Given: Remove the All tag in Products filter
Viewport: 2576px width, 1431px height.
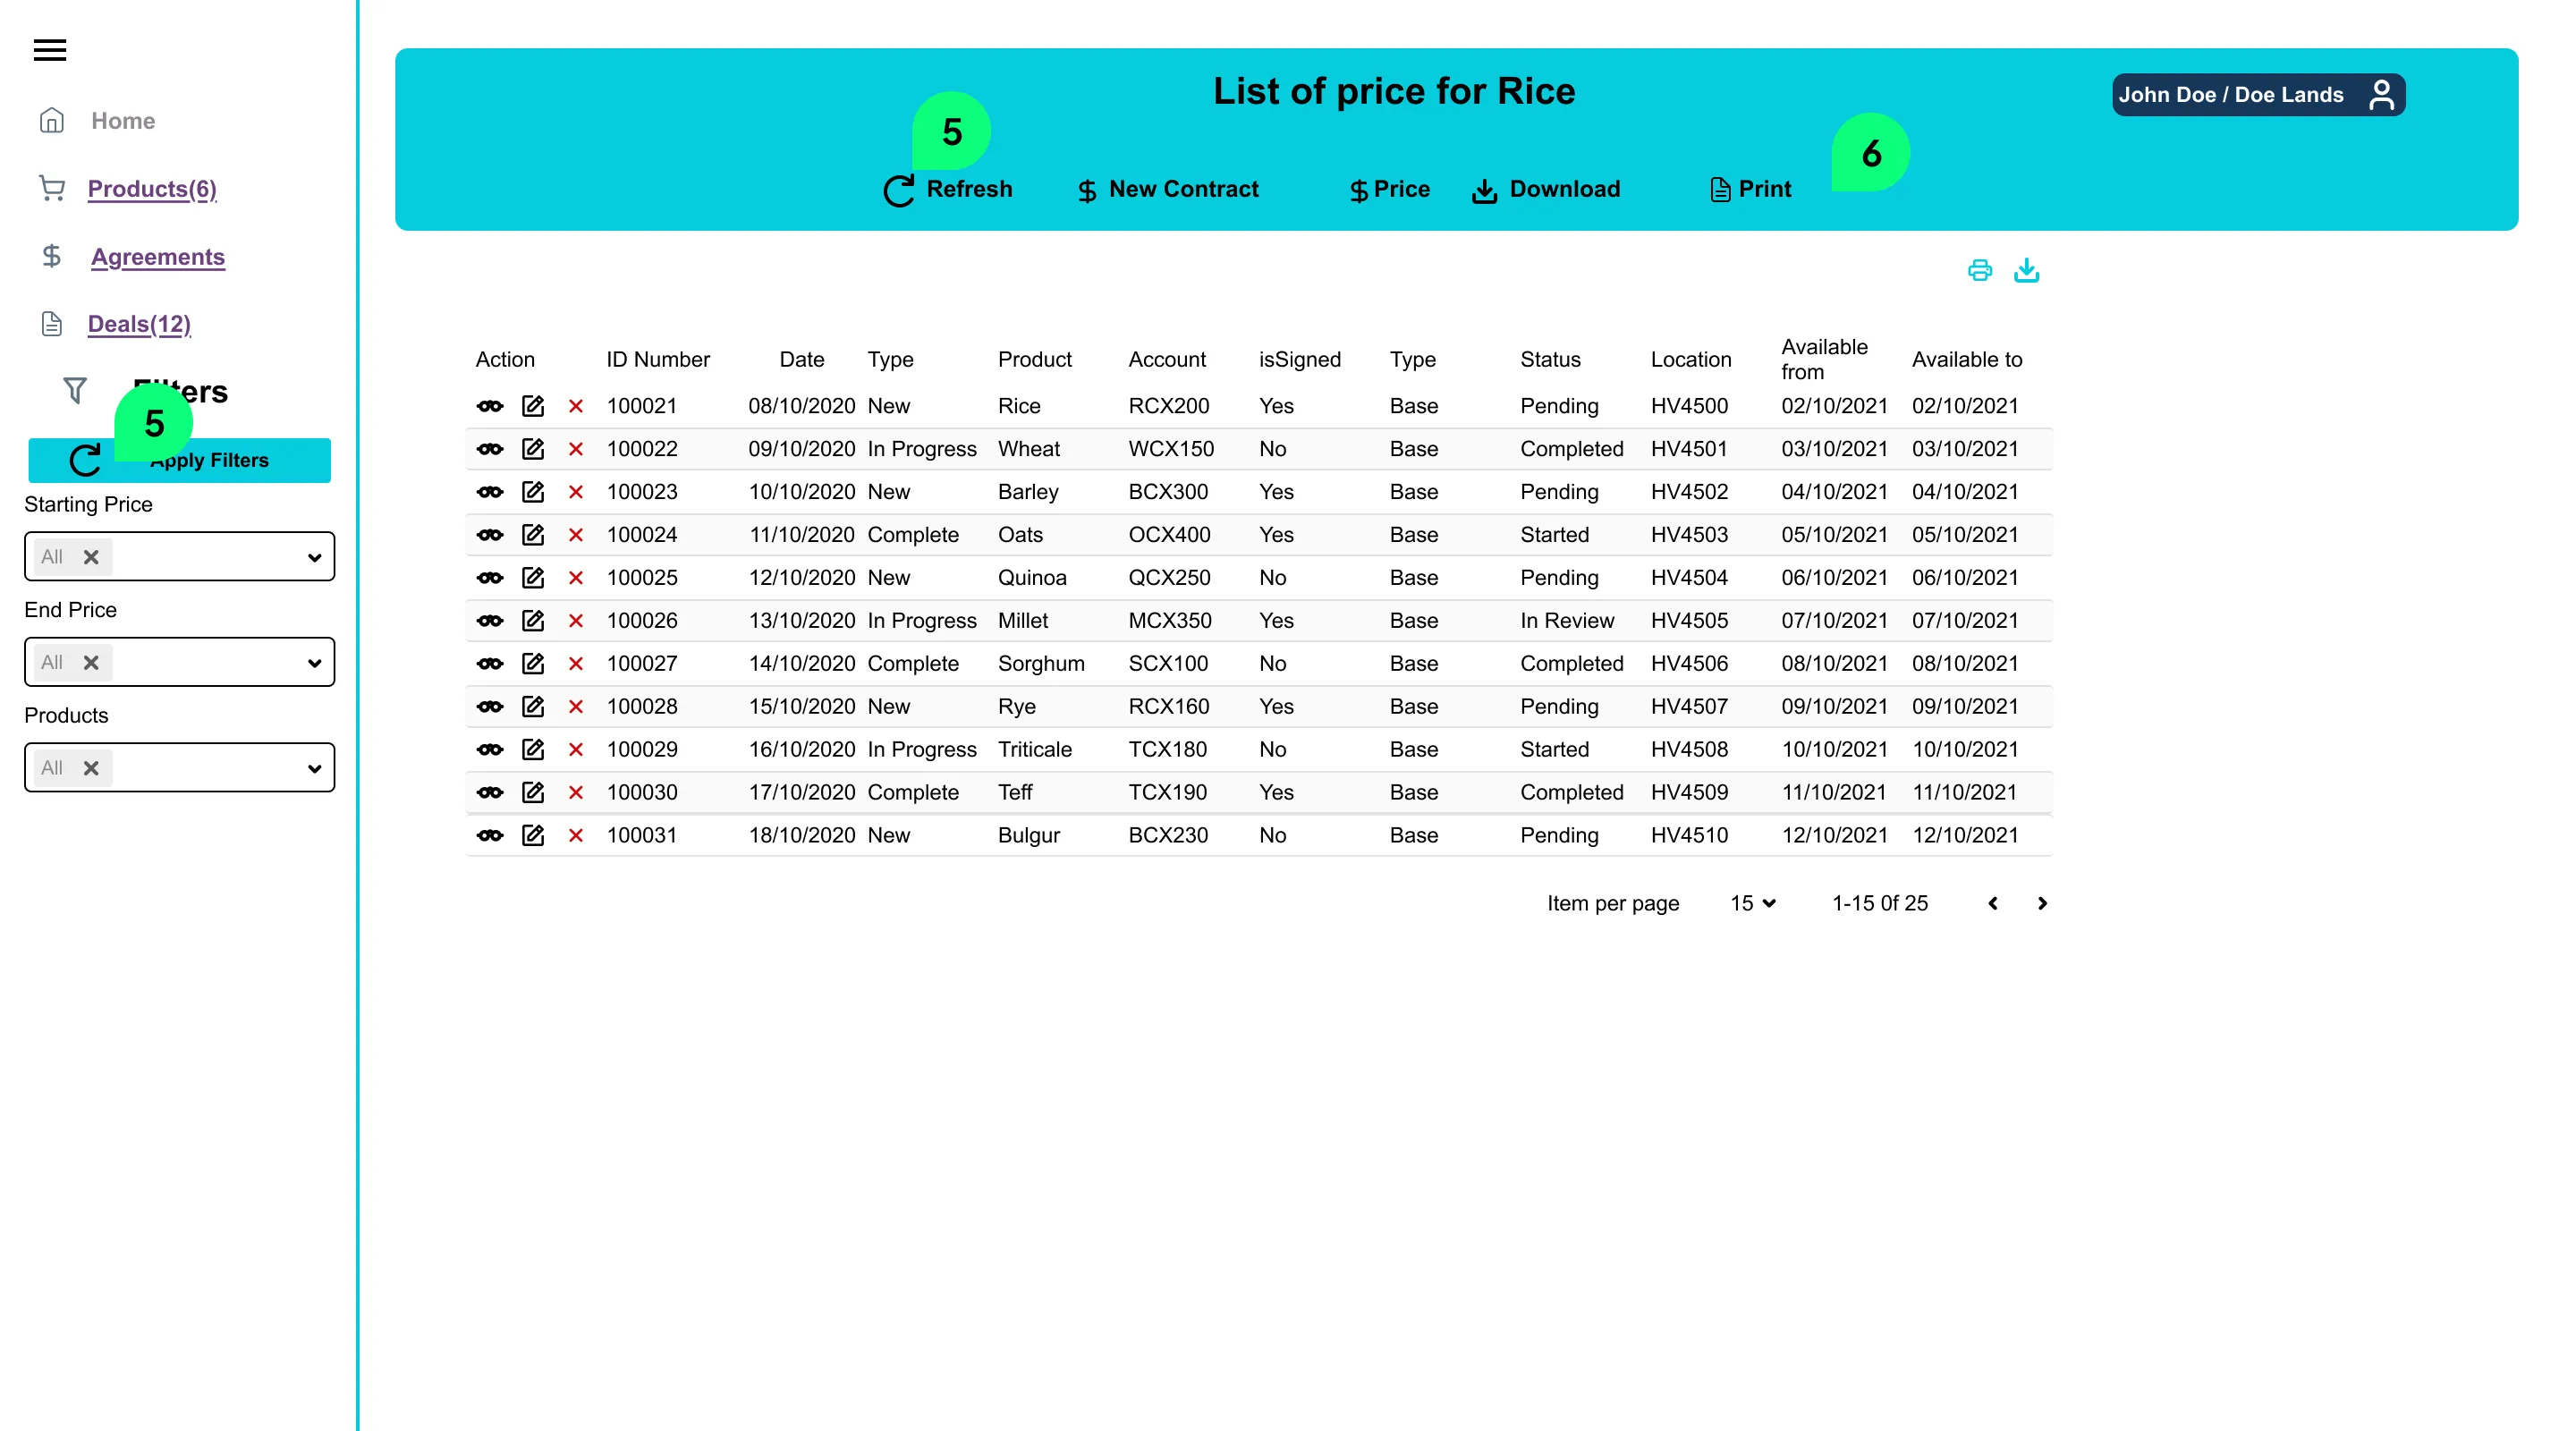Looking at the screenshot, I should tap(91, 768).
